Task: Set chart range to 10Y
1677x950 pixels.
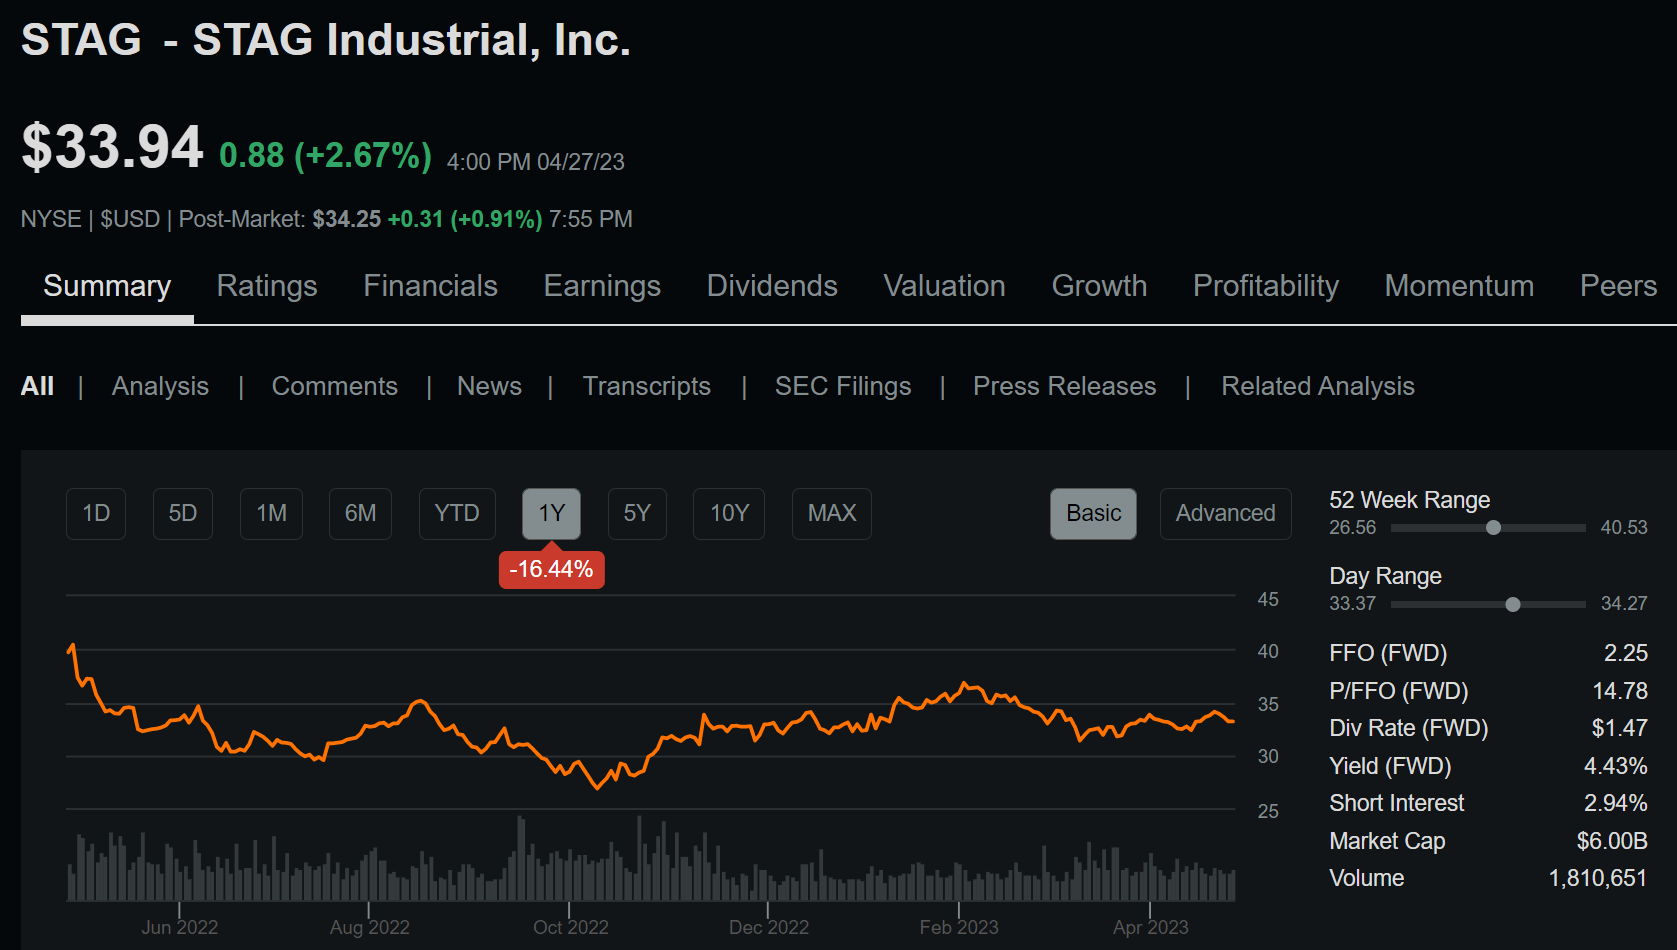Action: 729,514
